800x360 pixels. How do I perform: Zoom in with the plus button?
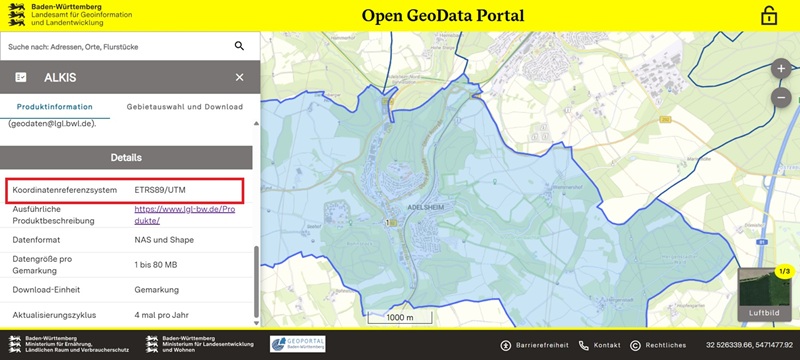pos(781,68)
